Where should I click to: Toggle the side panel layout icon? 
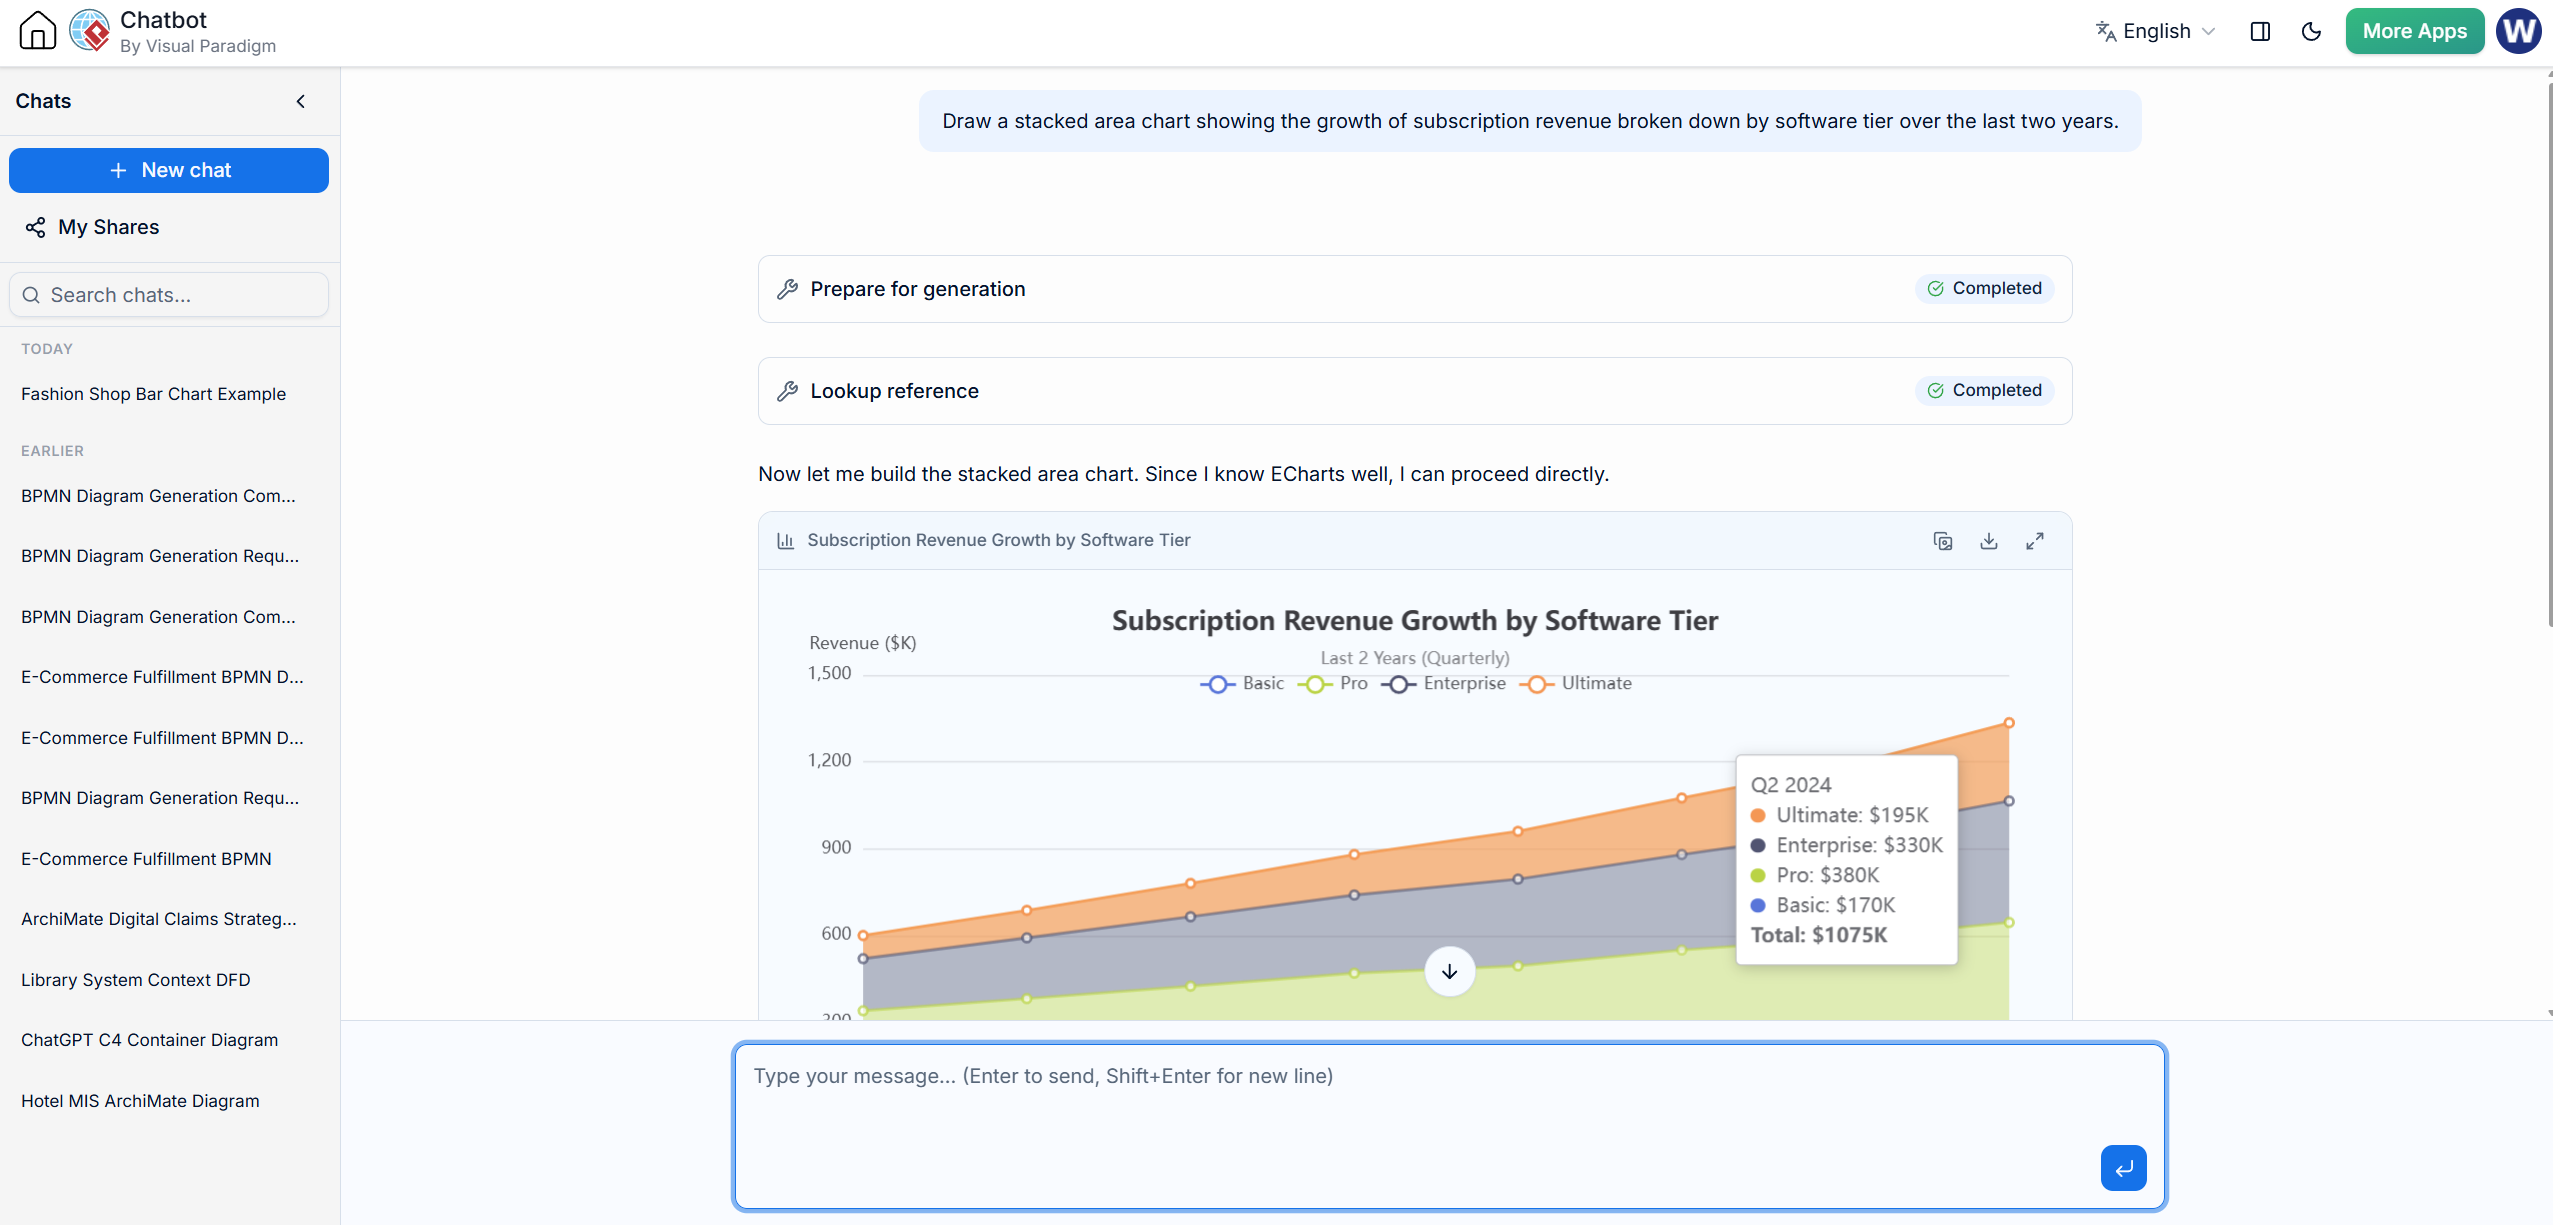2260,31
